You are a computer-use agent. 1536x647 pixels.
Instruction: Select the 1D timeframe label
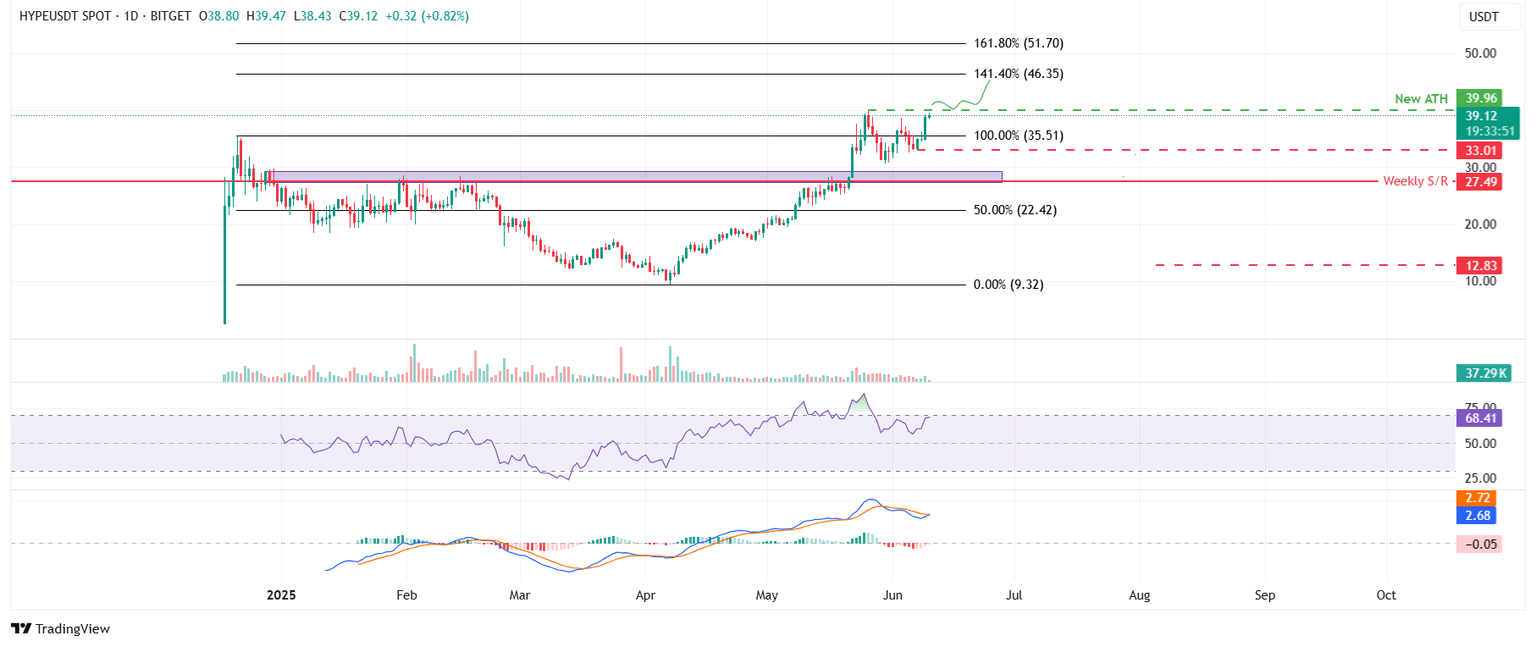[130, 16]
